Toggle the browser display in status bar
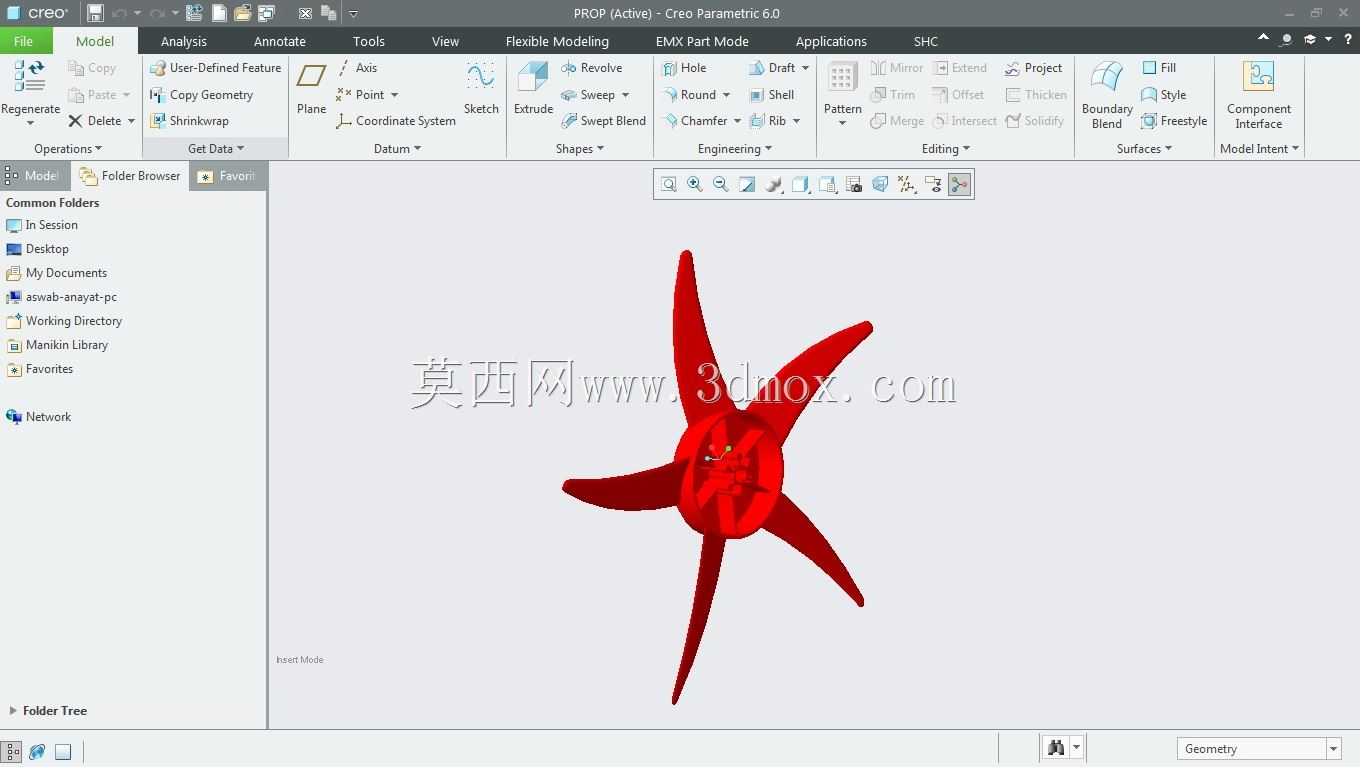Image resolution: width=1366 pixels, height=768 pixels. pyautogui.click(x=37, y=751)
